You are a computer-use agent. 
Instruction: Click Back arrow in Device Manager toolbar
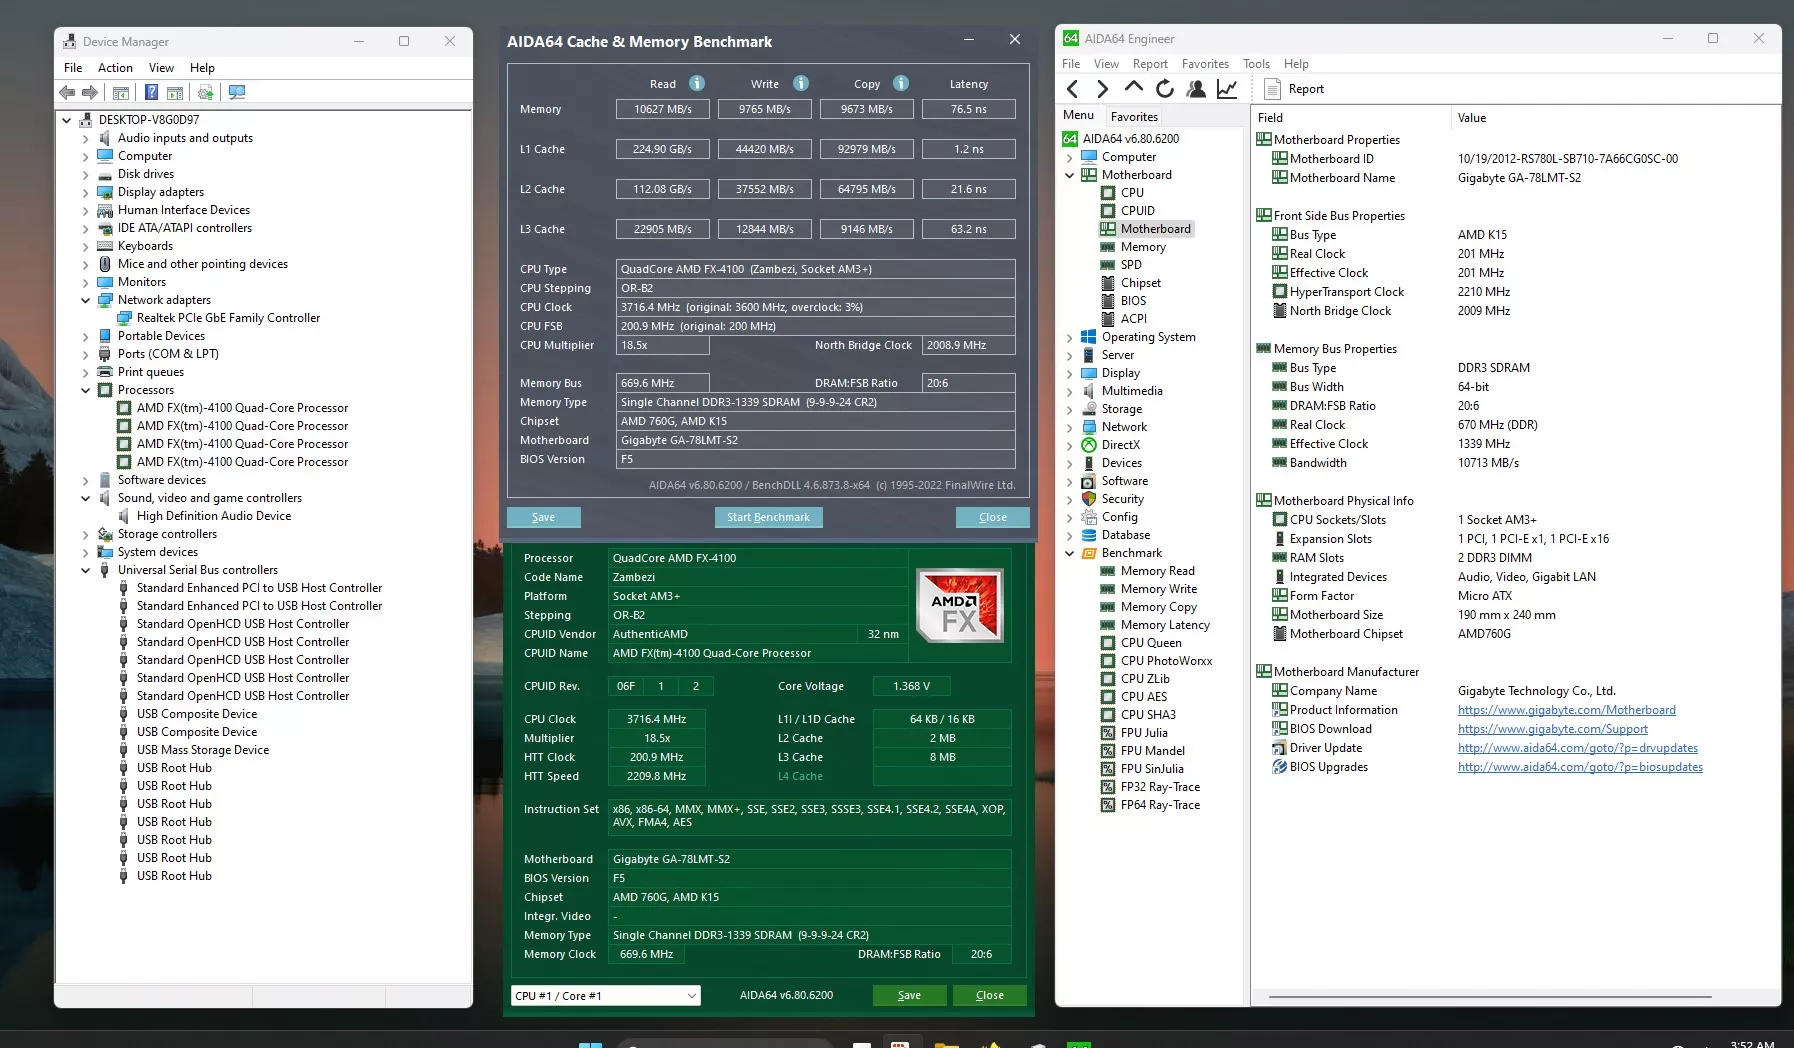pos(67,93)
